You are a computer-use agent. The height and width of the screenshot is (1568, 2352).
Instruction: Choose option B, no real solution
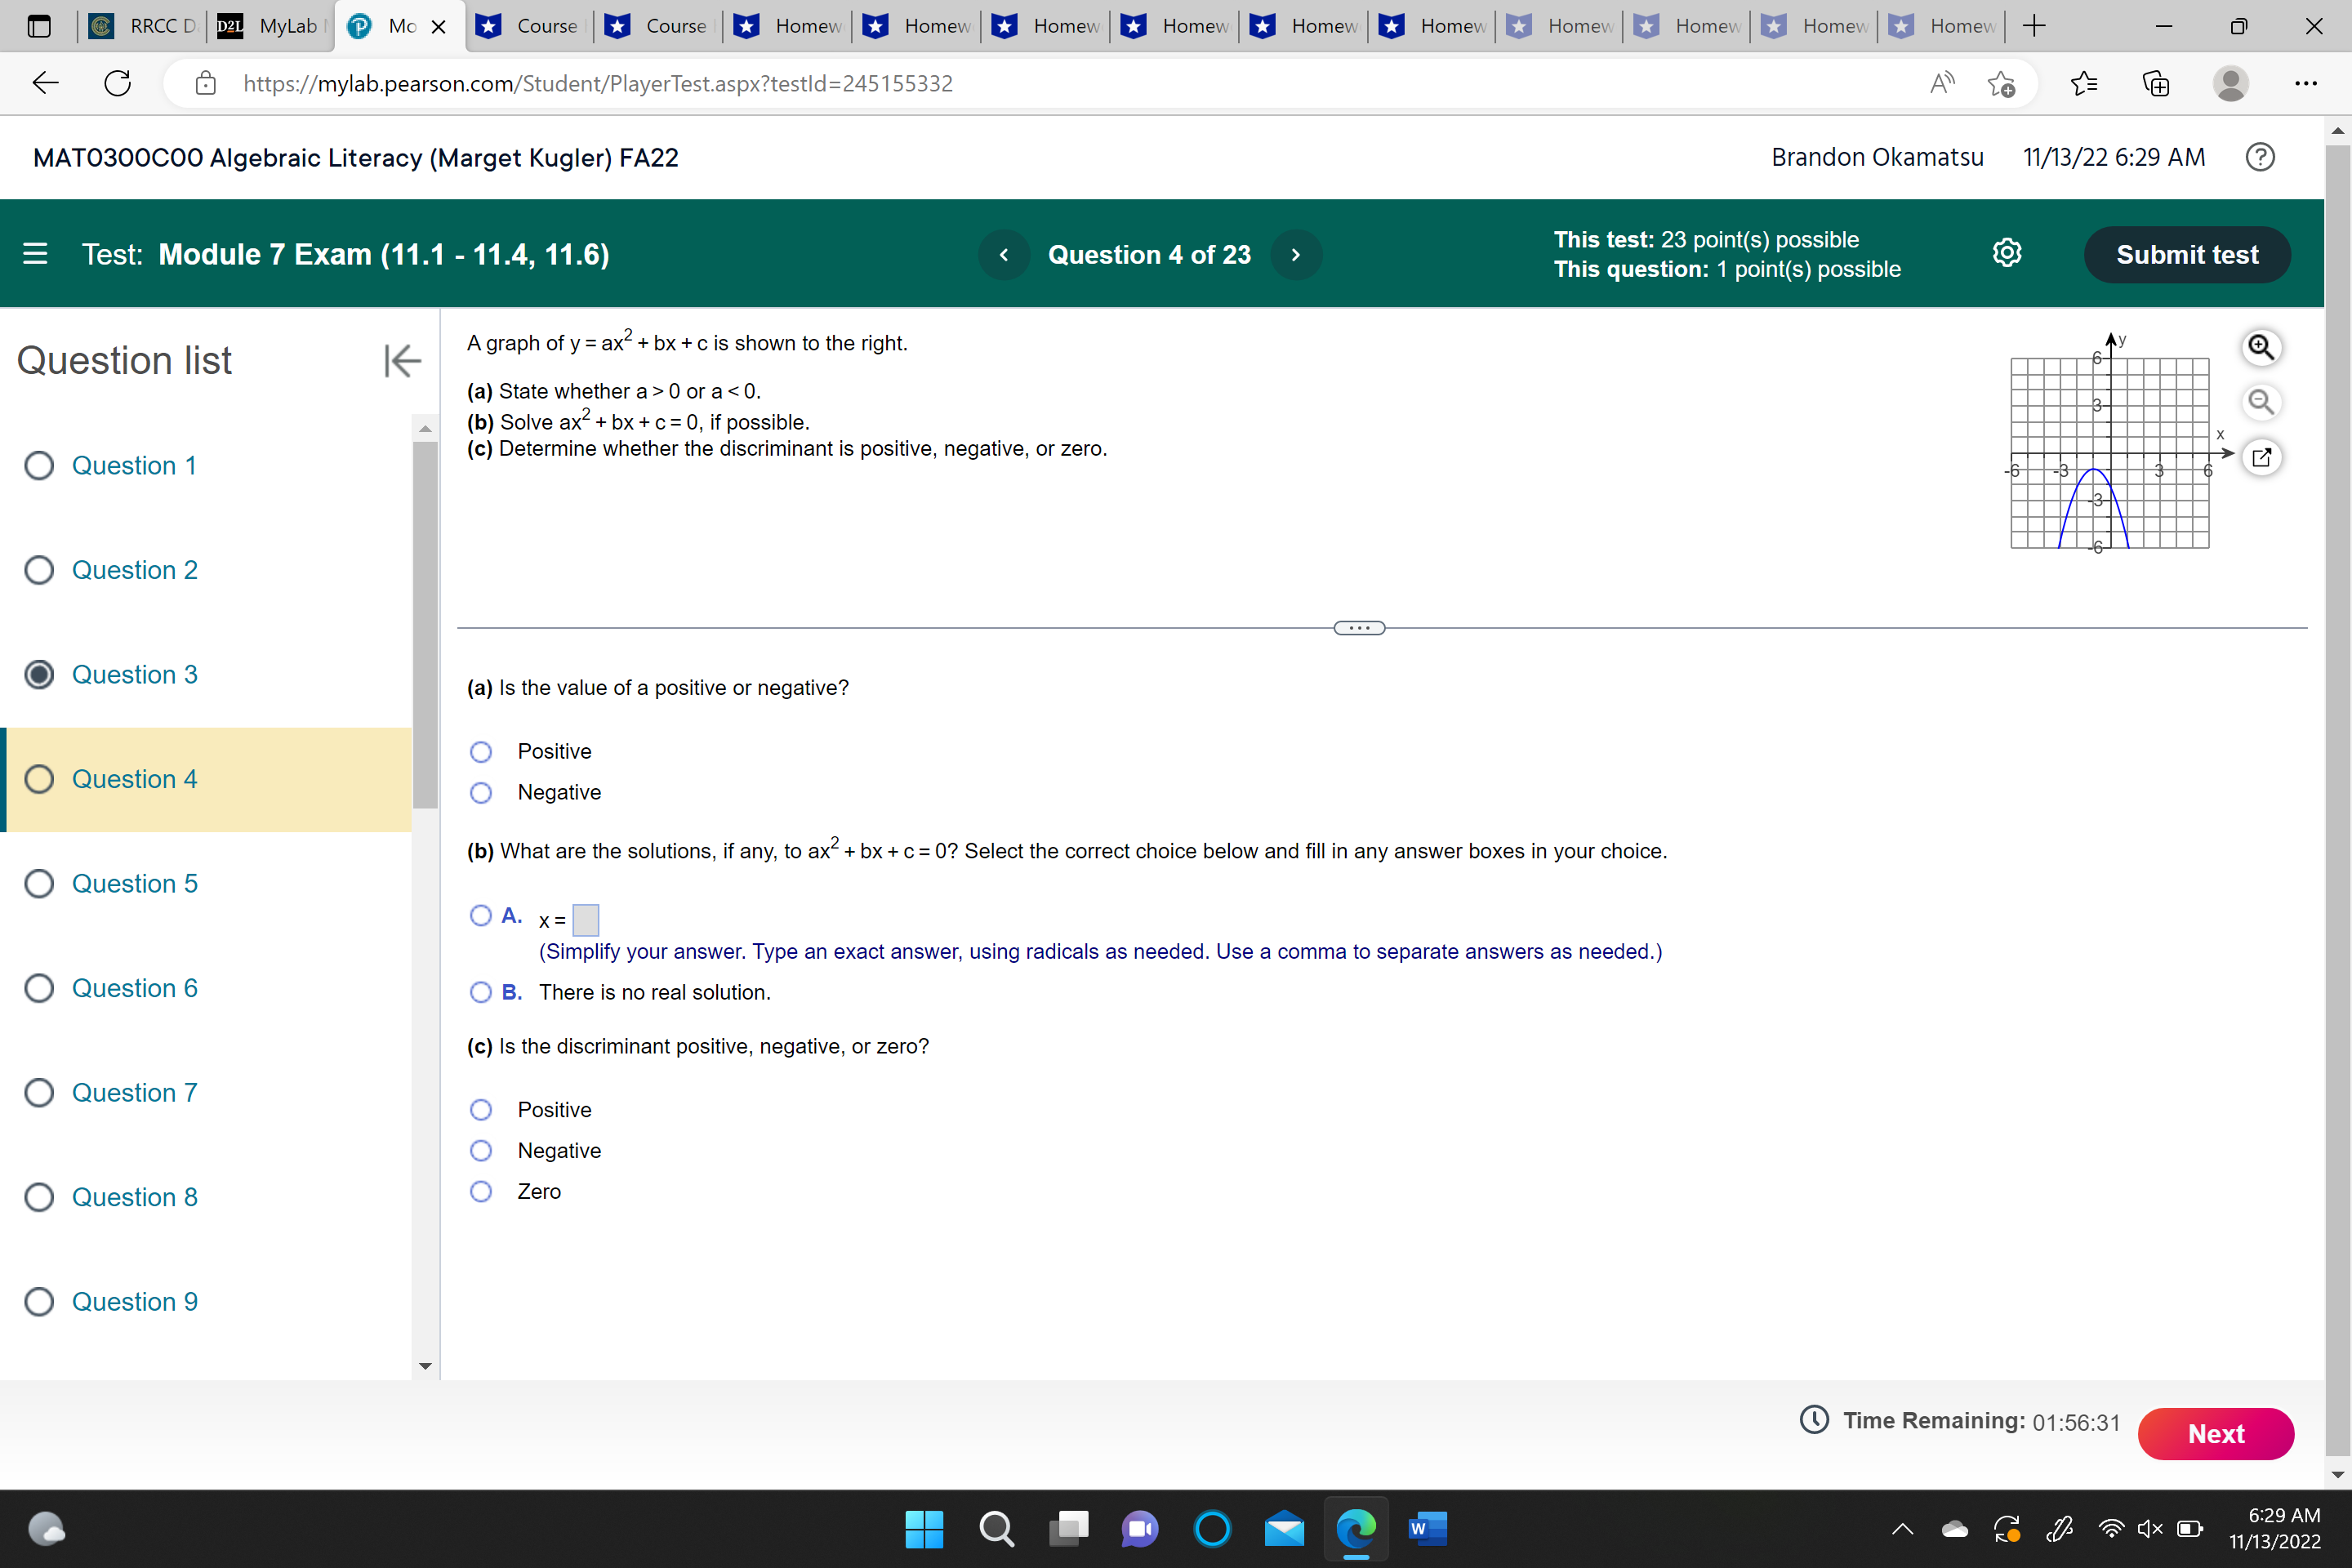point(481,992)
